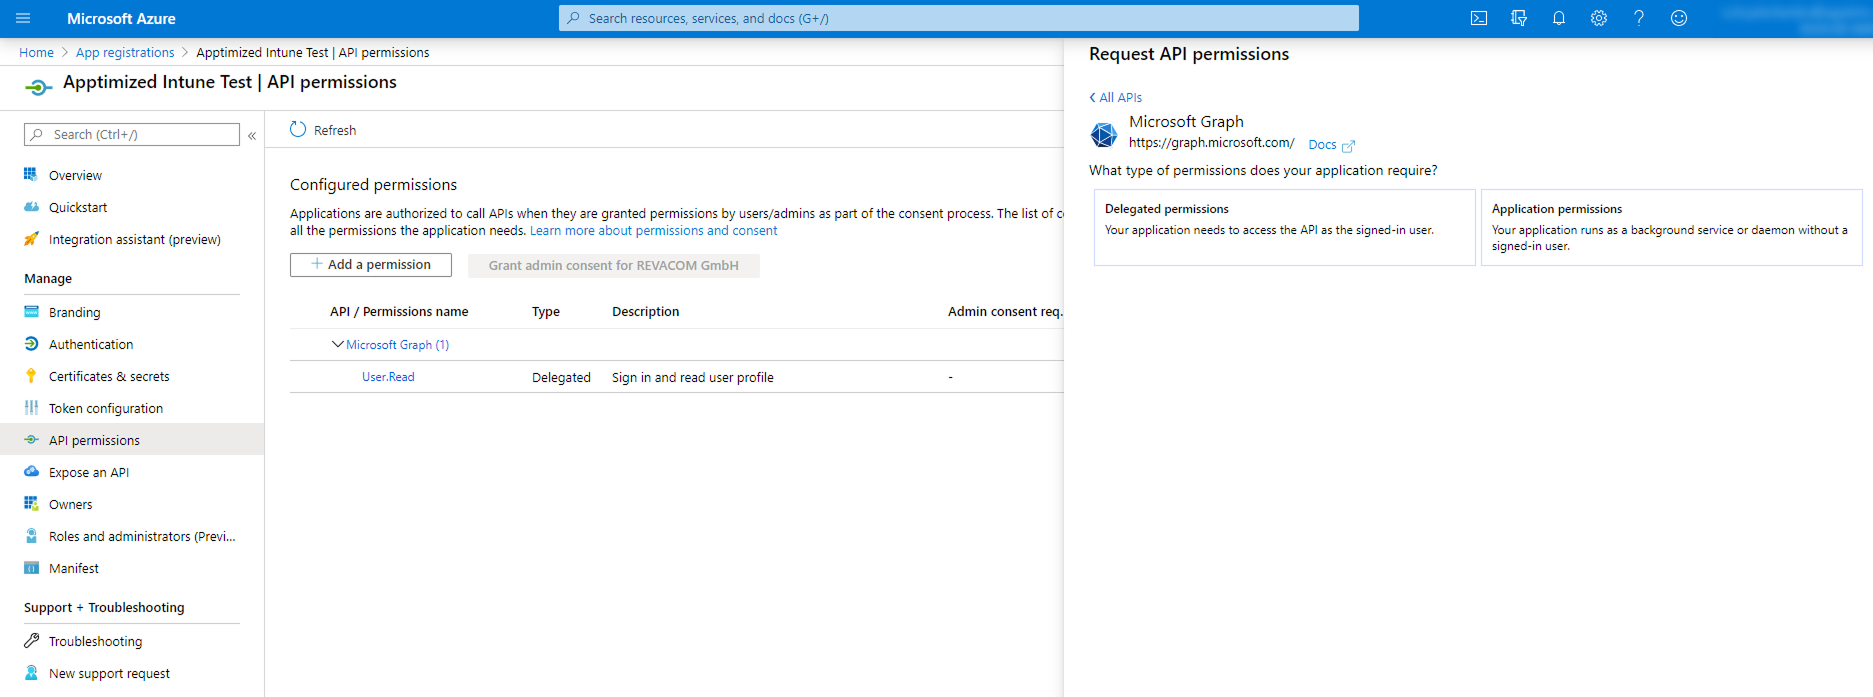Image resolution: width=1873 pixels, height=697 pixels.
Task: Click the Microsoft Graph logo icon
Action: (1104, 134)
